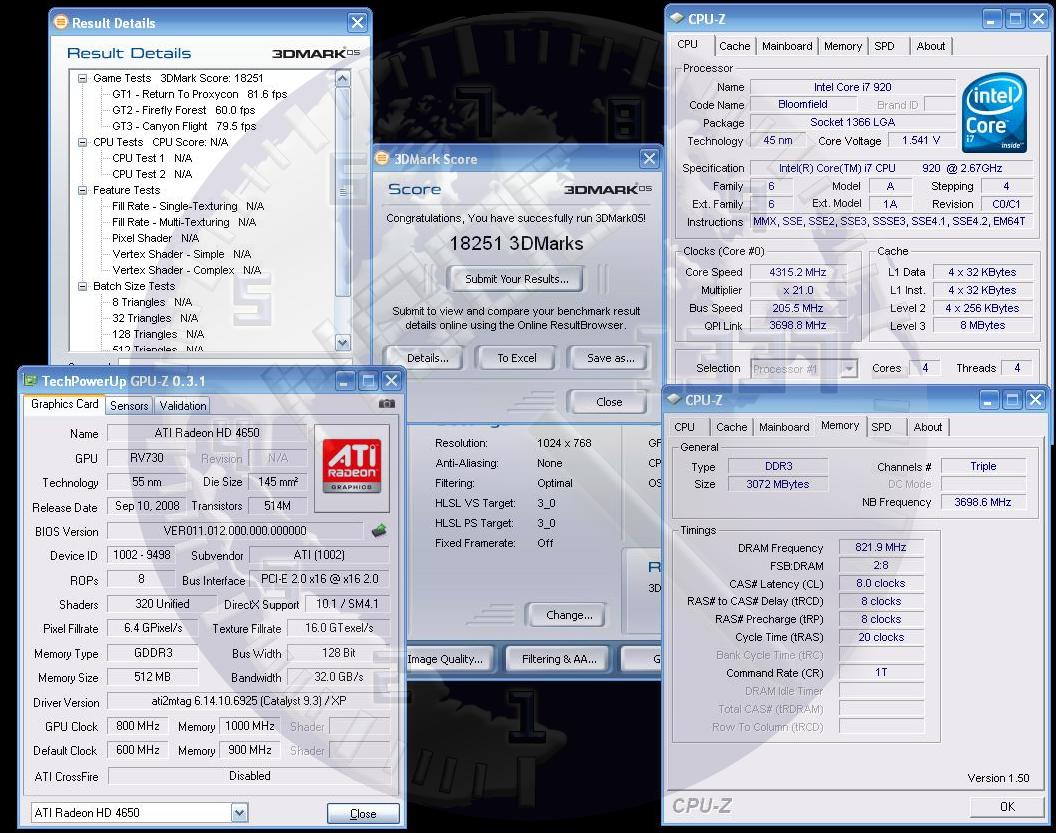
Task: Click the lower CPU-Z Memory window title icon
Action: pyautogui.click(x=673, y=399)
